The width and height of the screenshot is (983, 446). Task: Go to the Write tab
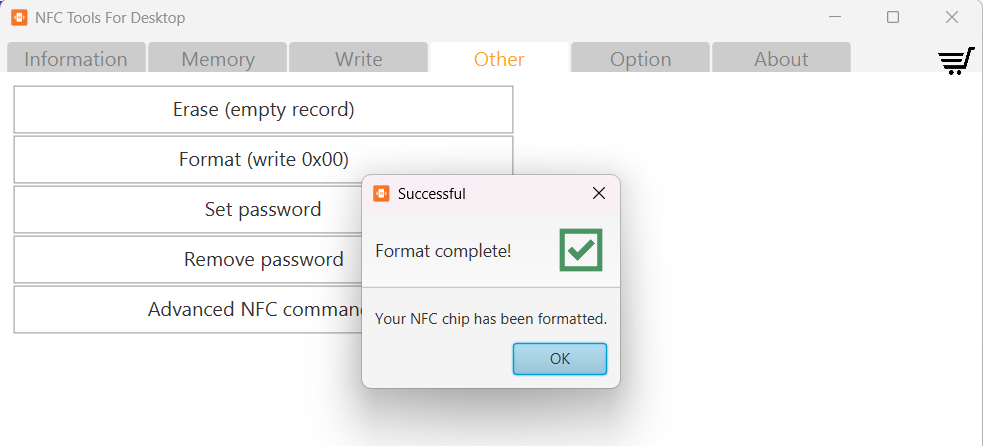(358, 59)
